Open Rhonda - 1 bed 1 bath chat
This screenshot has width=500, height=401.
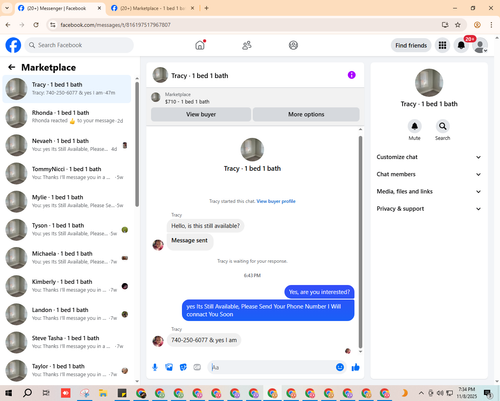click(67, 117)
